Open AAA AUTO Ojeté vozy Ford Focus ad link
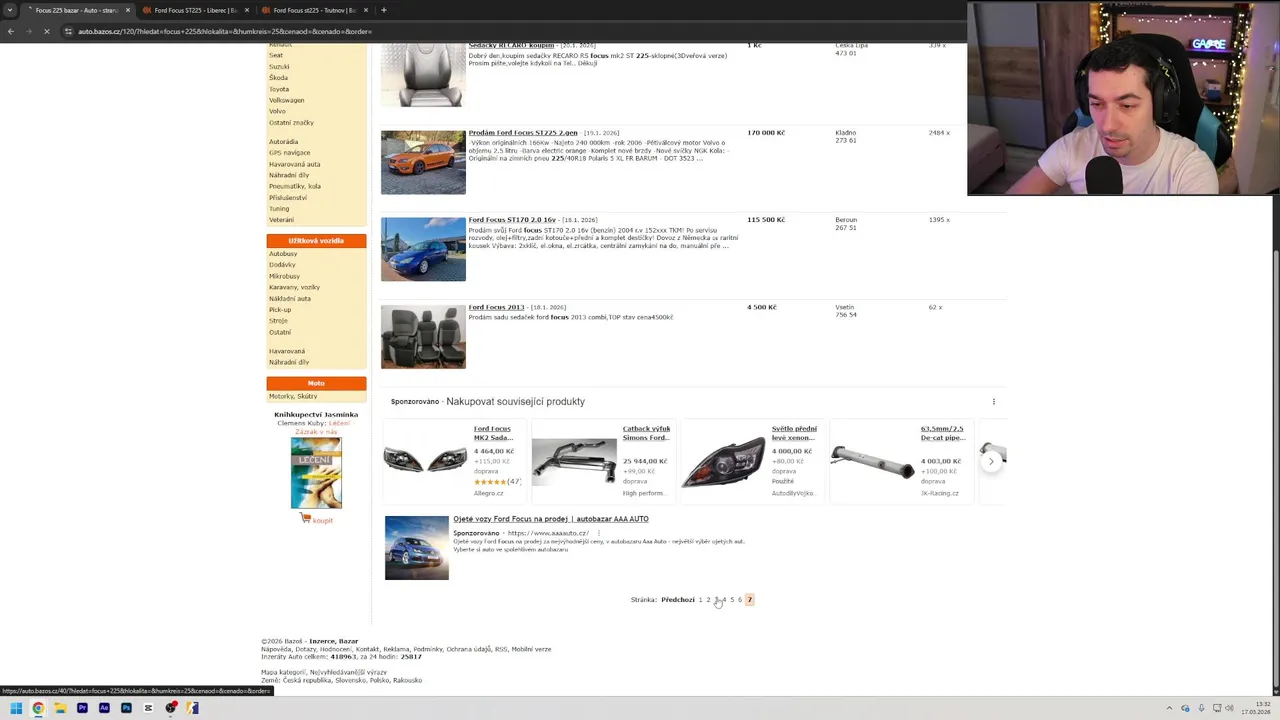The height and width of the screenshot is (720, 1280). 551,519
